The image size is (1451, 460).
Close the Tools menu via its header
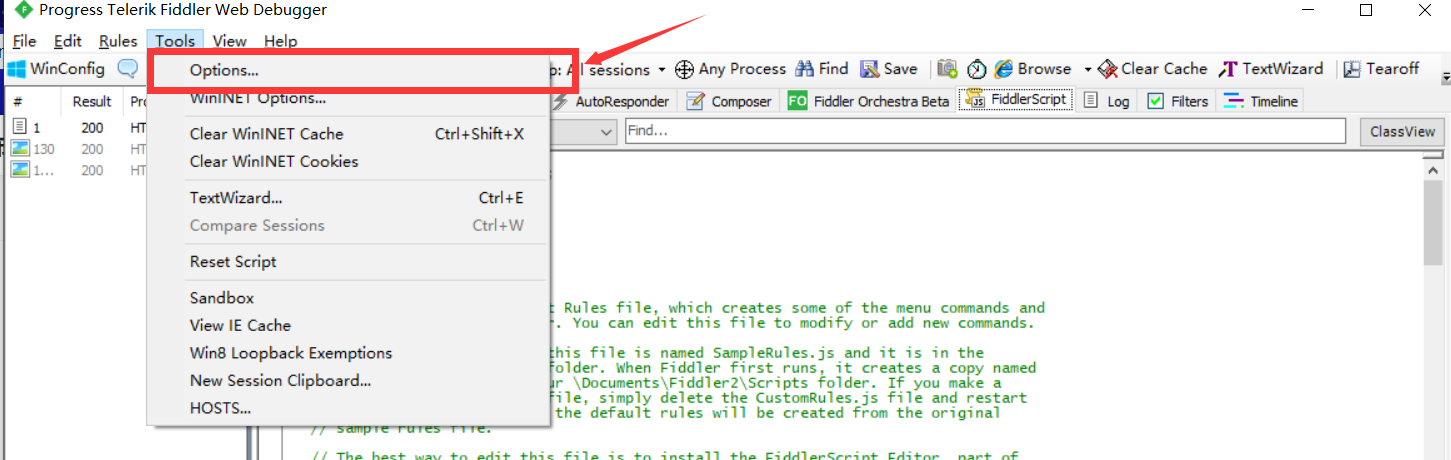(x=175, y=41)
